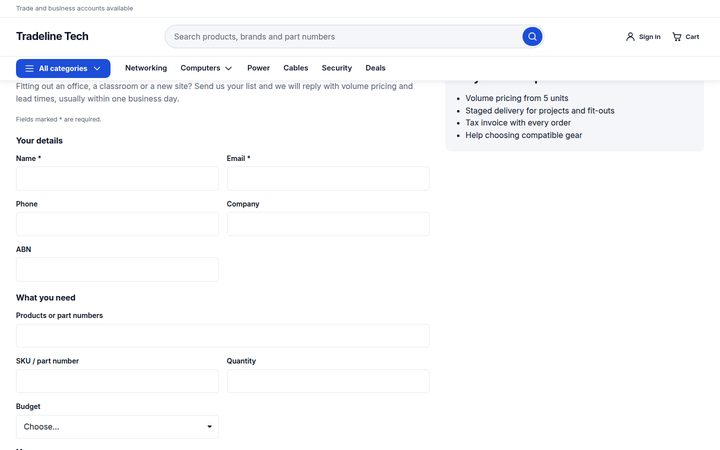Click the 'What you need' heading
The height and width of the screenshot is (450, 720).
[45, 298]
